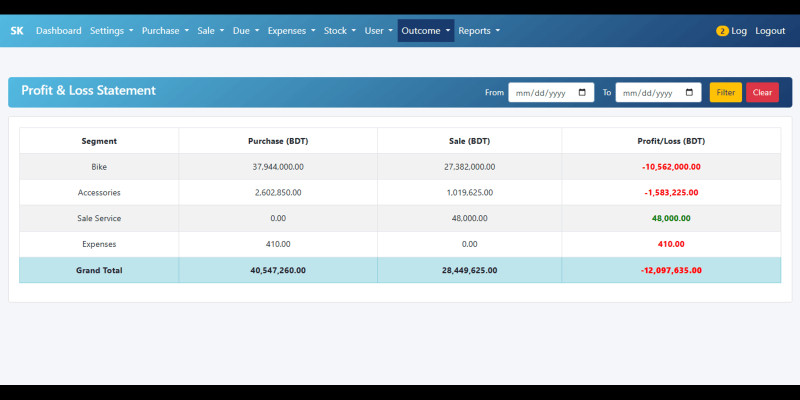The height and width of the screenshot is (400, 800).
Task: Expand the Sale menu
Action: click(x=210, y=31)
